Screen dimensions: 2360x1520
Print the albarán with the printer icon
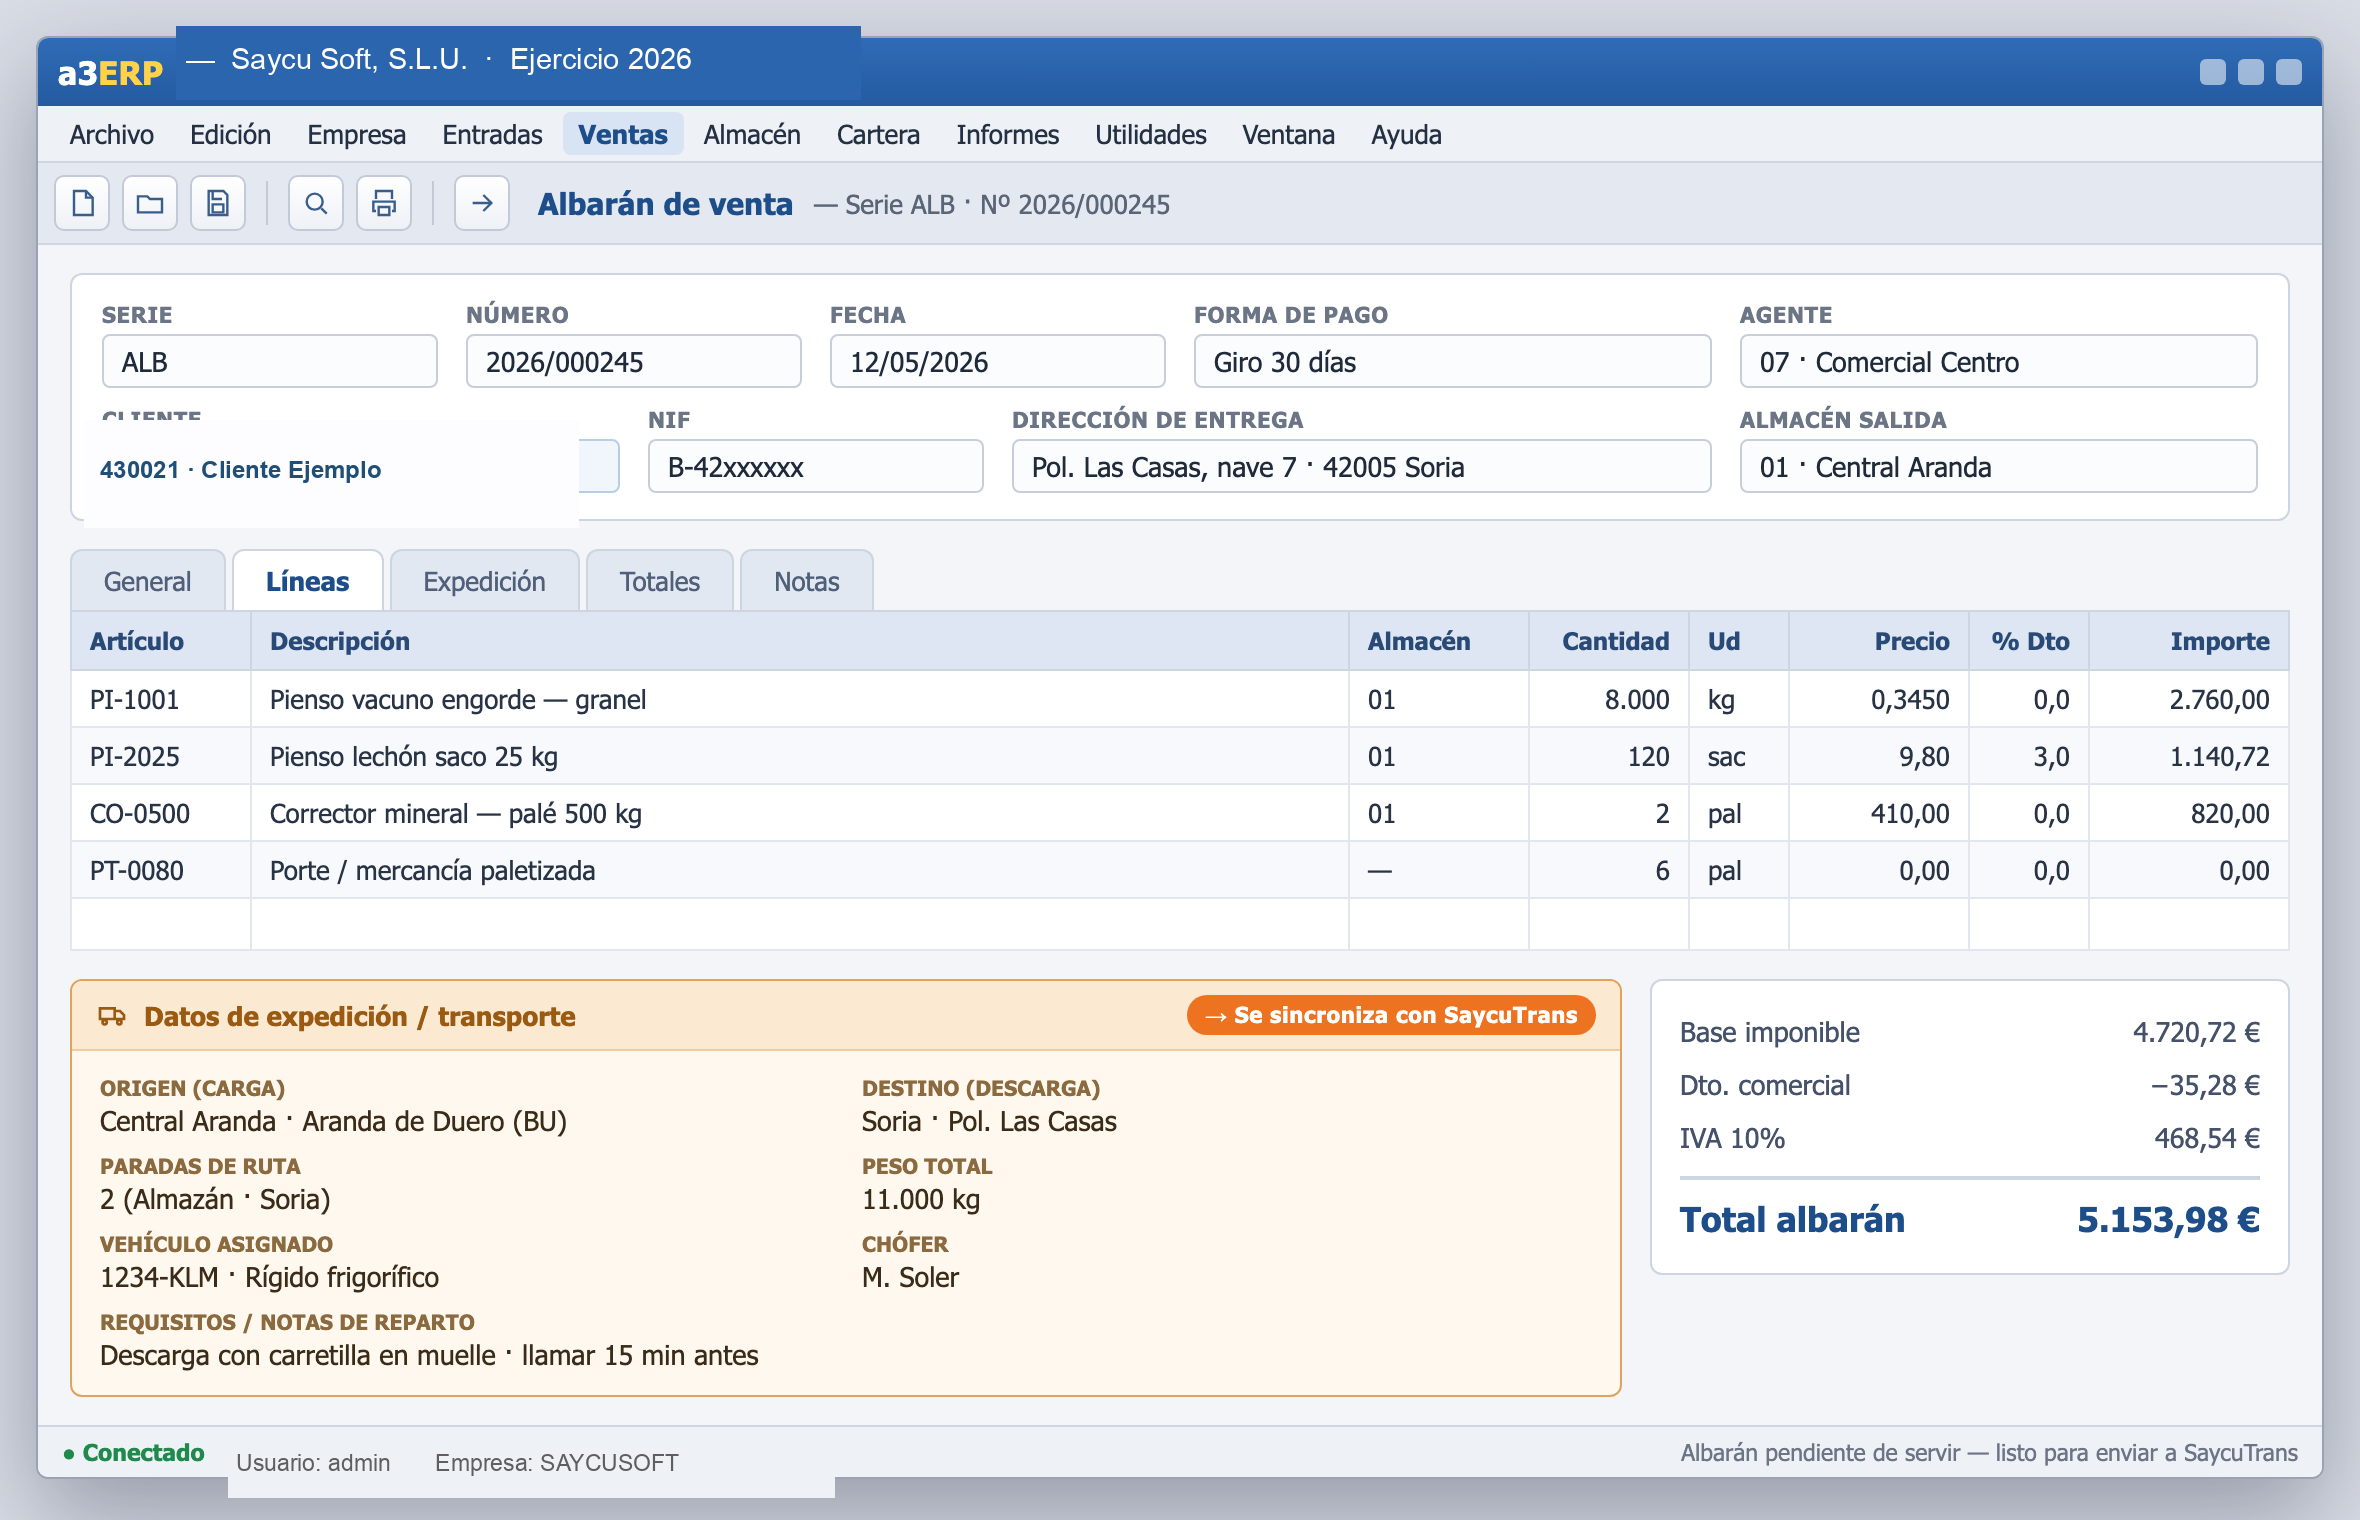coord(384,204)
